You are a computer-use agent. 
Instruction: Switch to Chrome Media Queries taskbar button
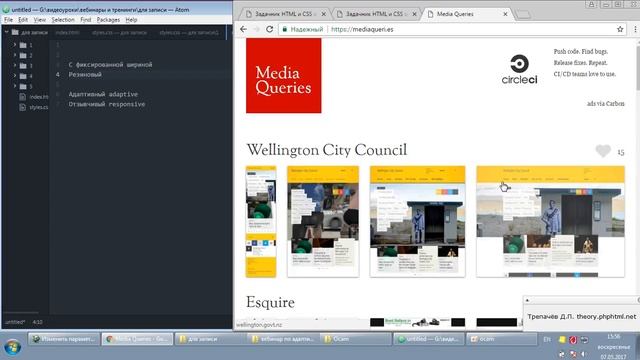[137, 339]
